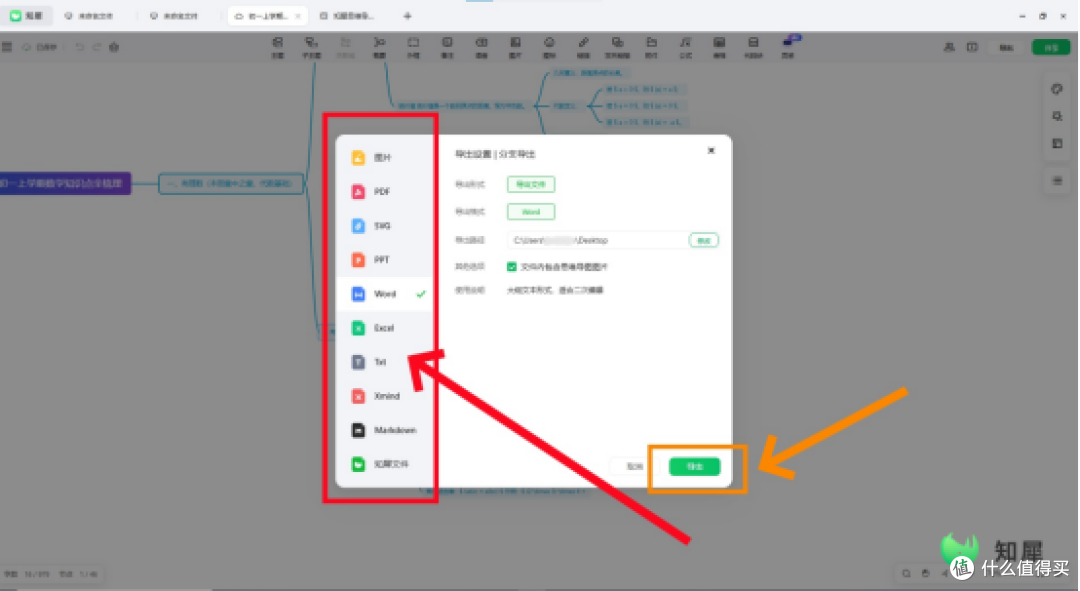The image size is (1080, 591).
Task: Close the 初一上学期 tab
Action: pyautogui.click(x=298, y=16)
